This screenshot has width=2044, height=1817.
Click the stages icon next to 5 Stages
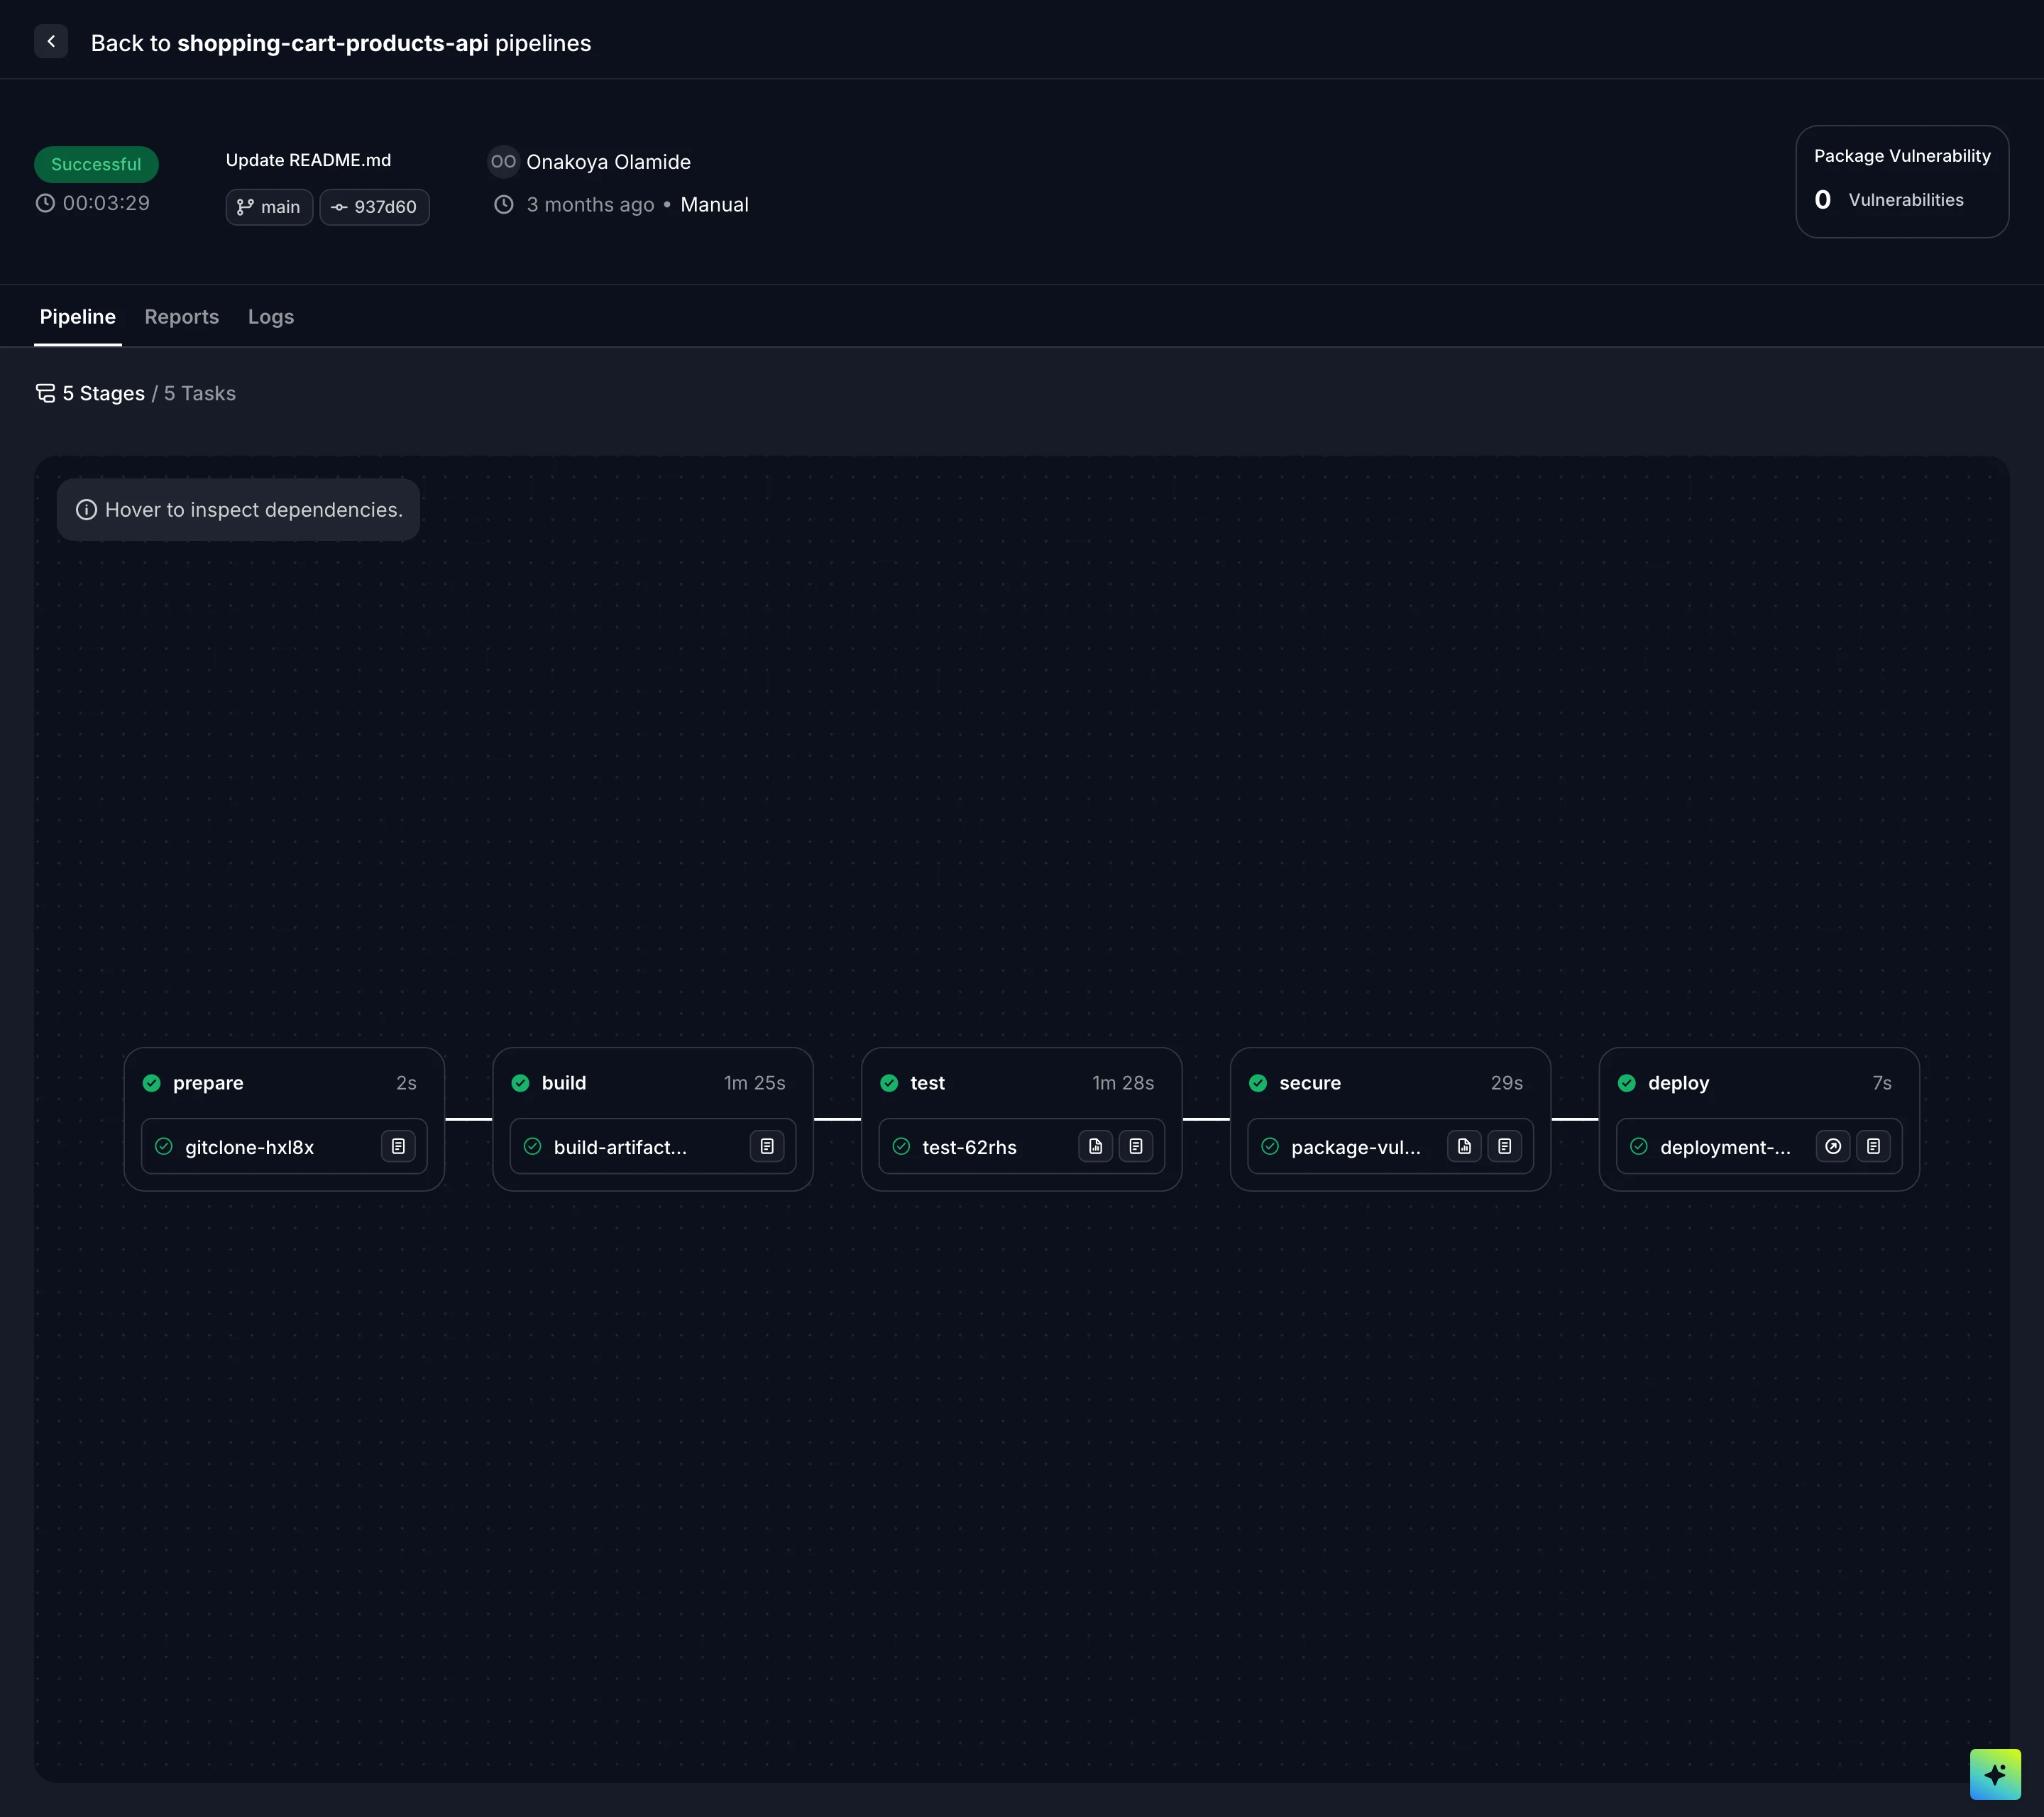[46, 393]
